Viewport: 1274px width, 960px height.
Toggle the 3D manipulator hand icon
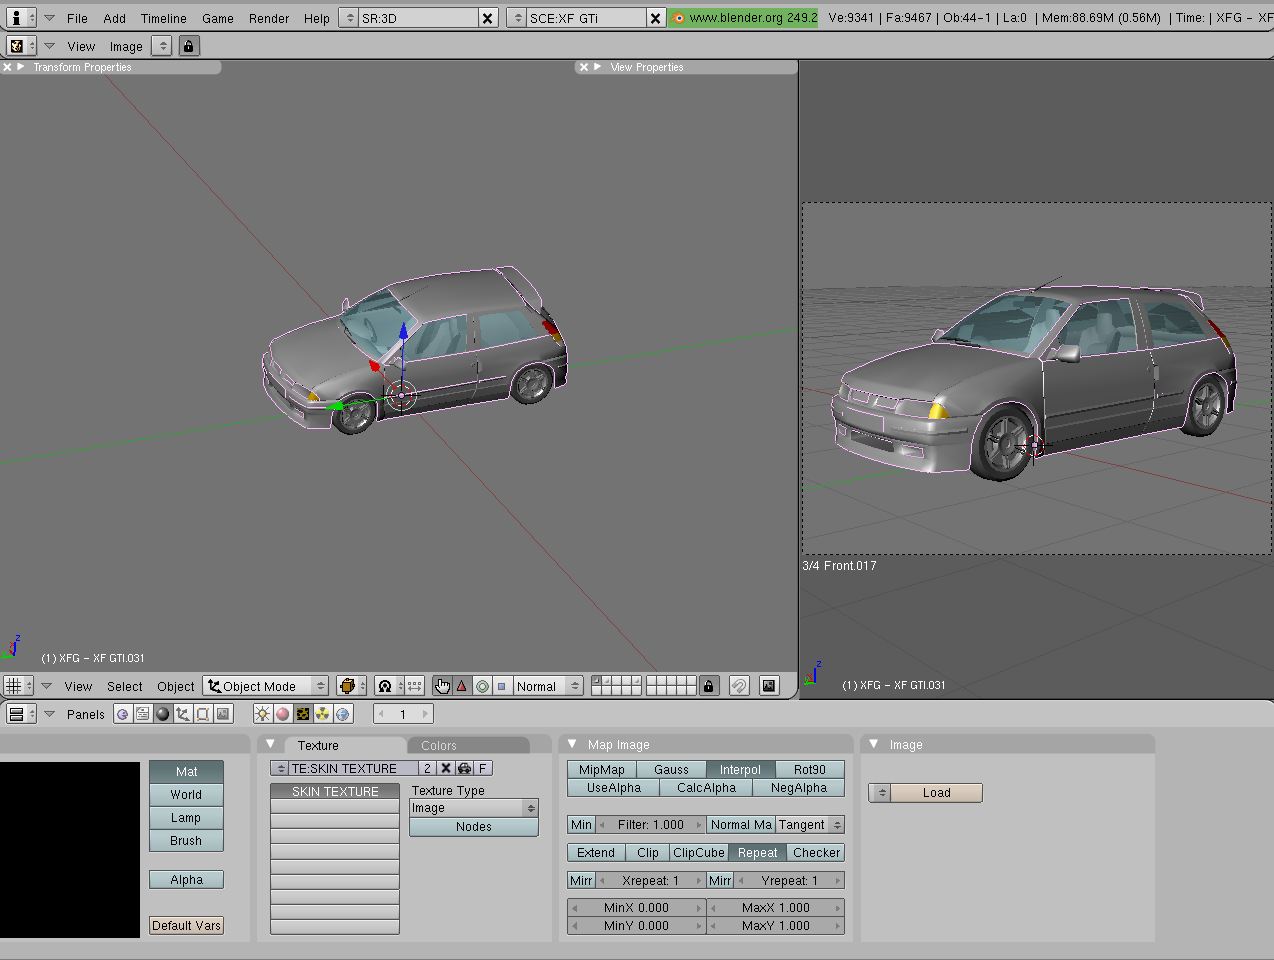(442, 686)
